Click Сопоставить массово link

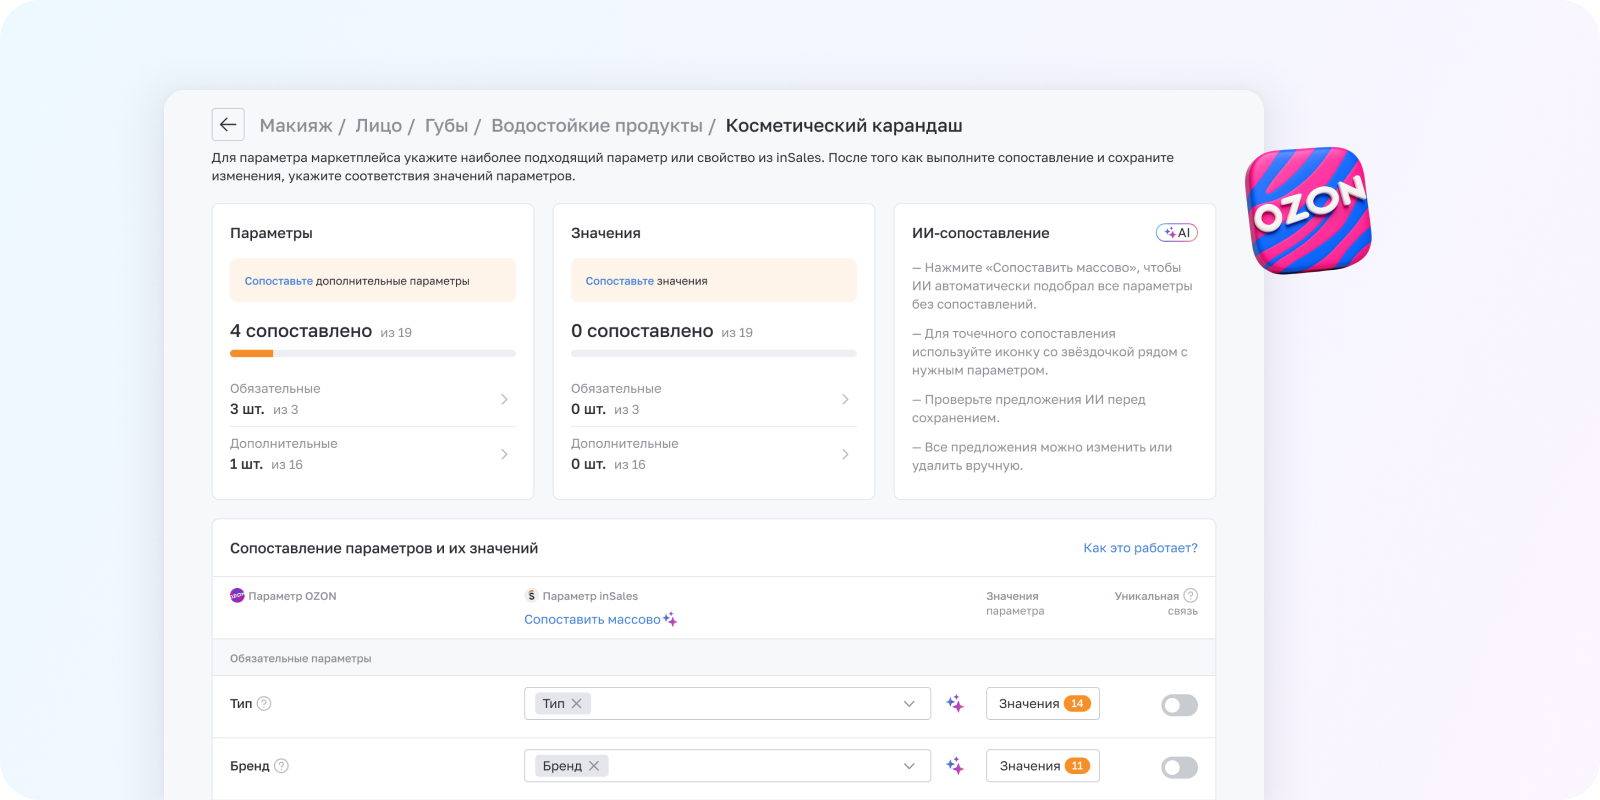[601, 620]
